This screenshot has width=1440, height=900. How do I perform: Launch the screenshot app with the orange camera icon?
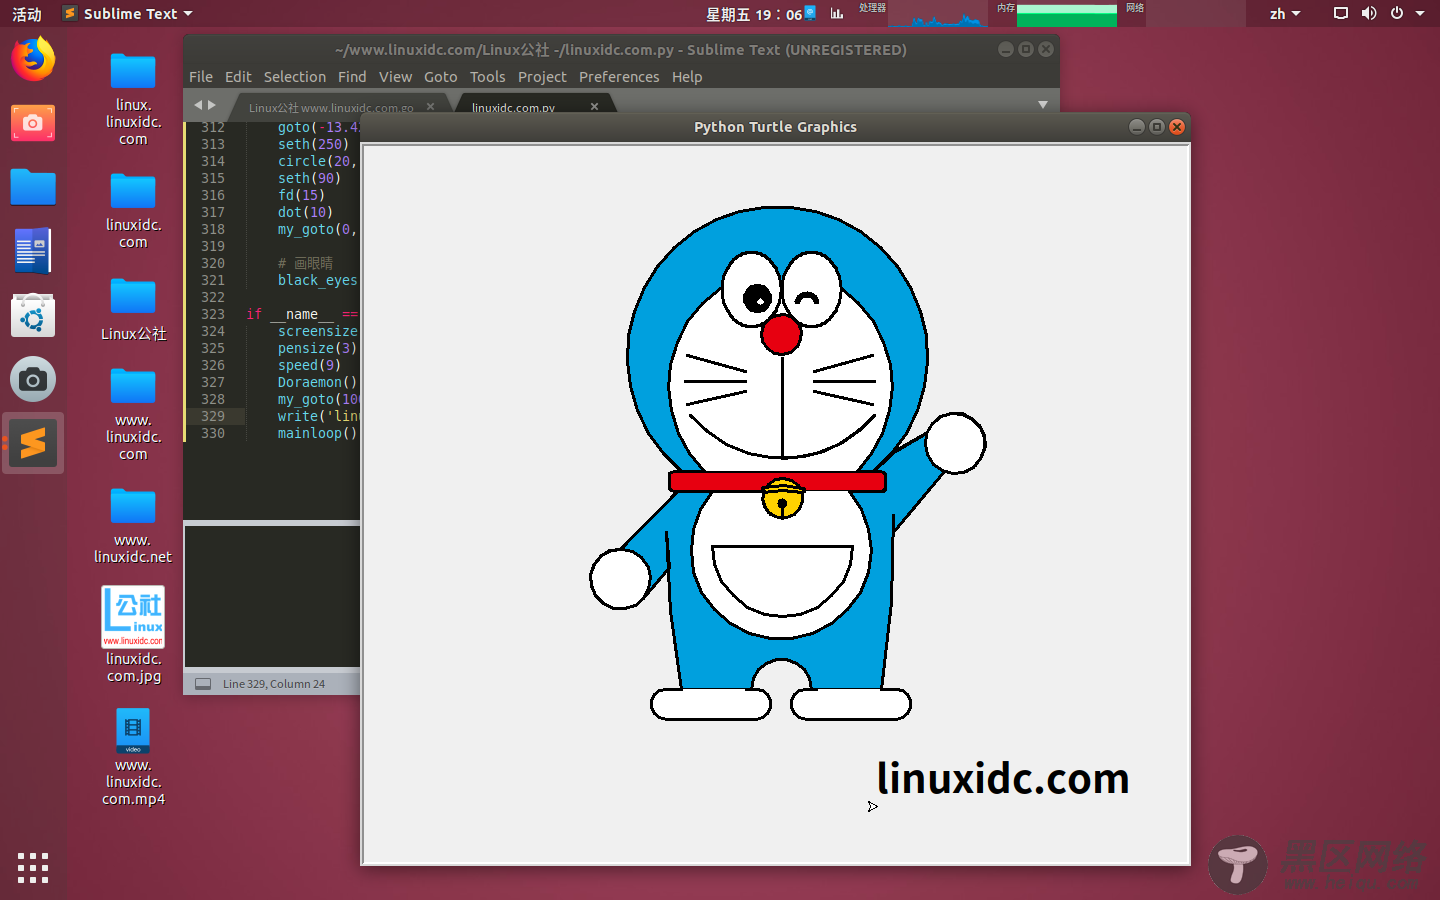[x=33, y=123]
